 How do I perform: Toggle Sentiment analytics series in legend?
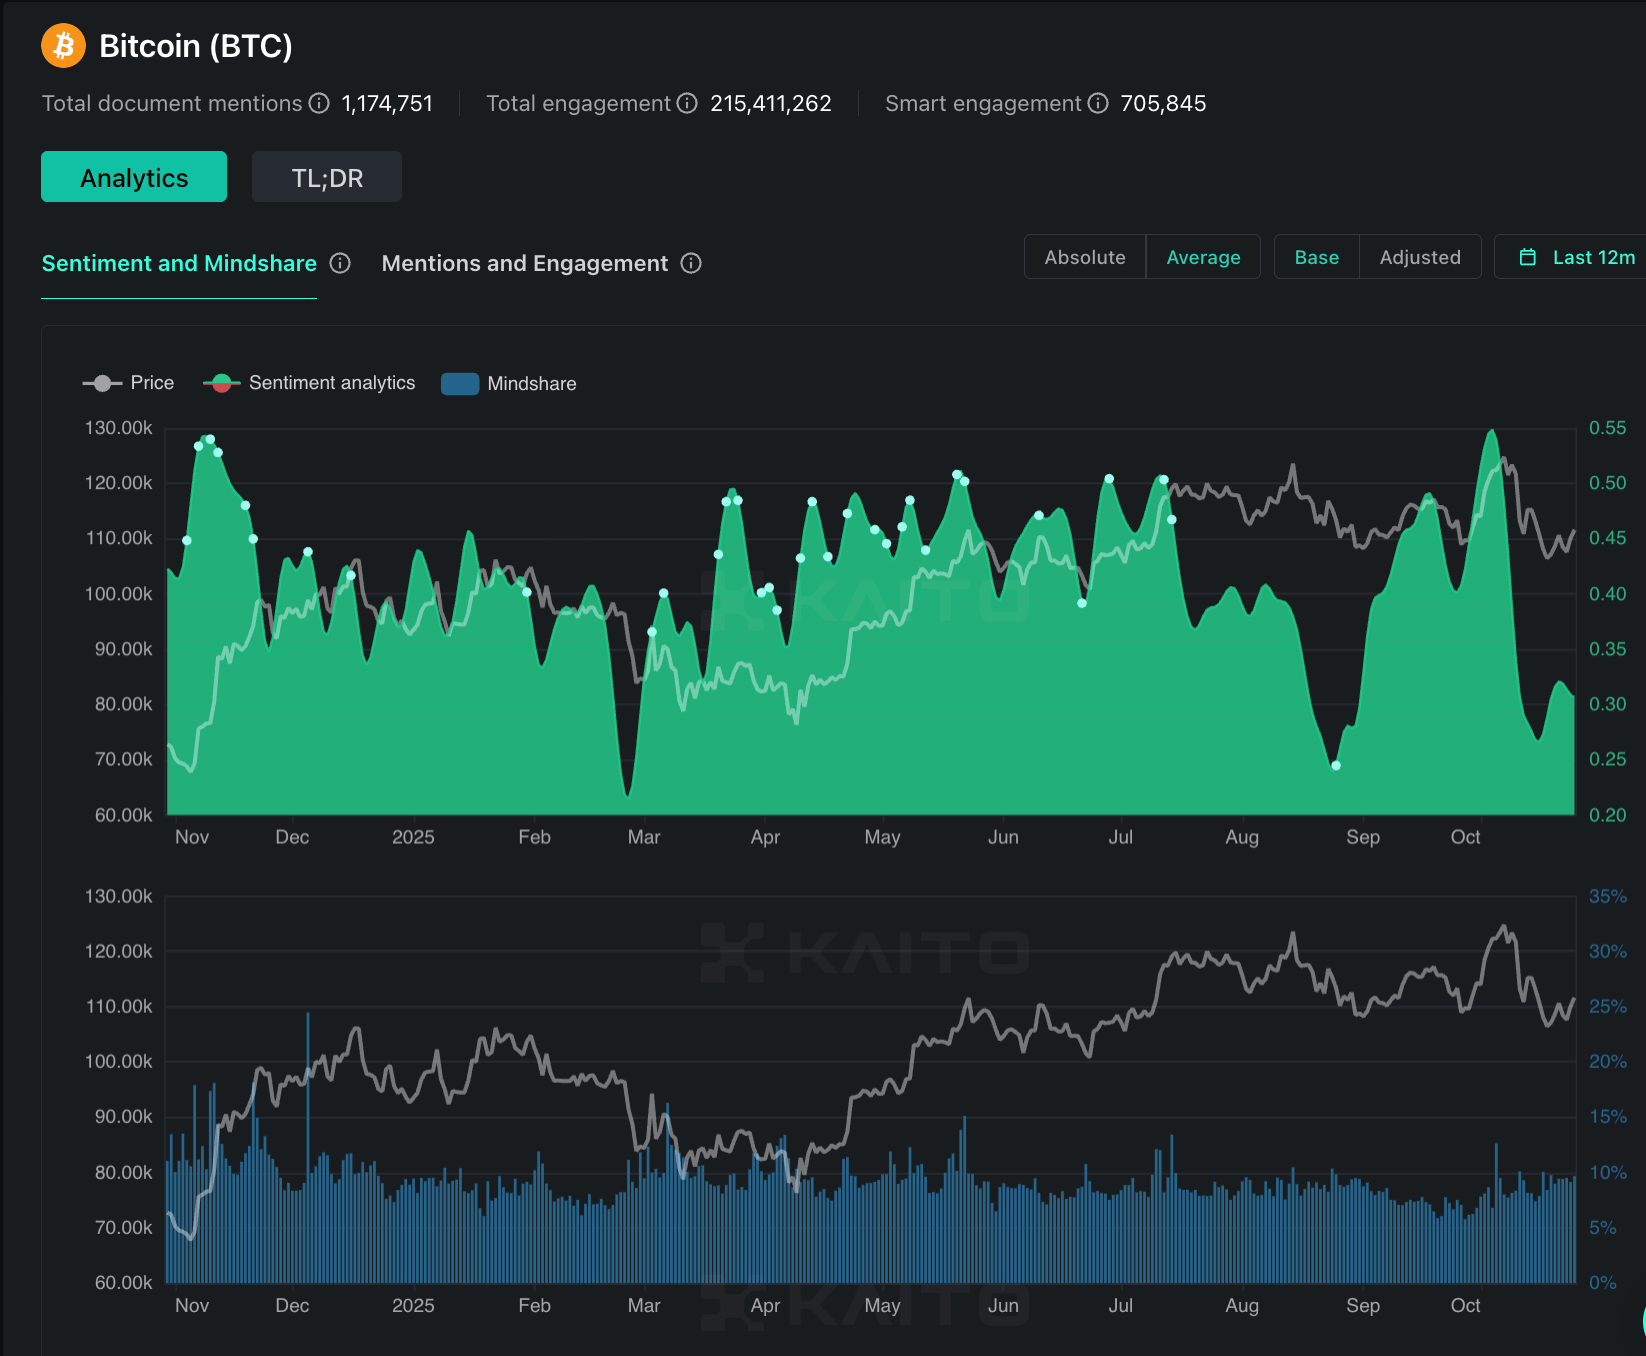coord(309,383)
